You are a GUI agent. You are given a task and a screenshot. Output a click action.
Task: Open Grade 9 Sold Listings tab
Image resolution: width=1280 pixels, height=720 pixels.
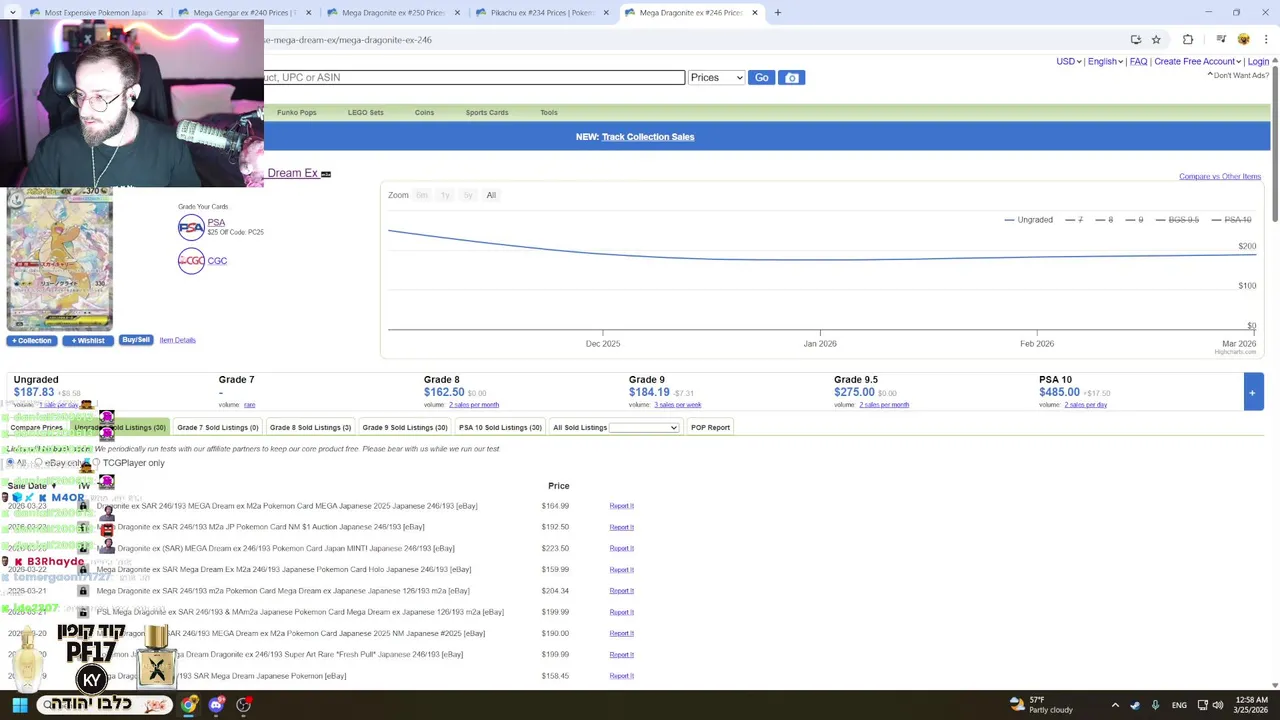coord(405,428)
